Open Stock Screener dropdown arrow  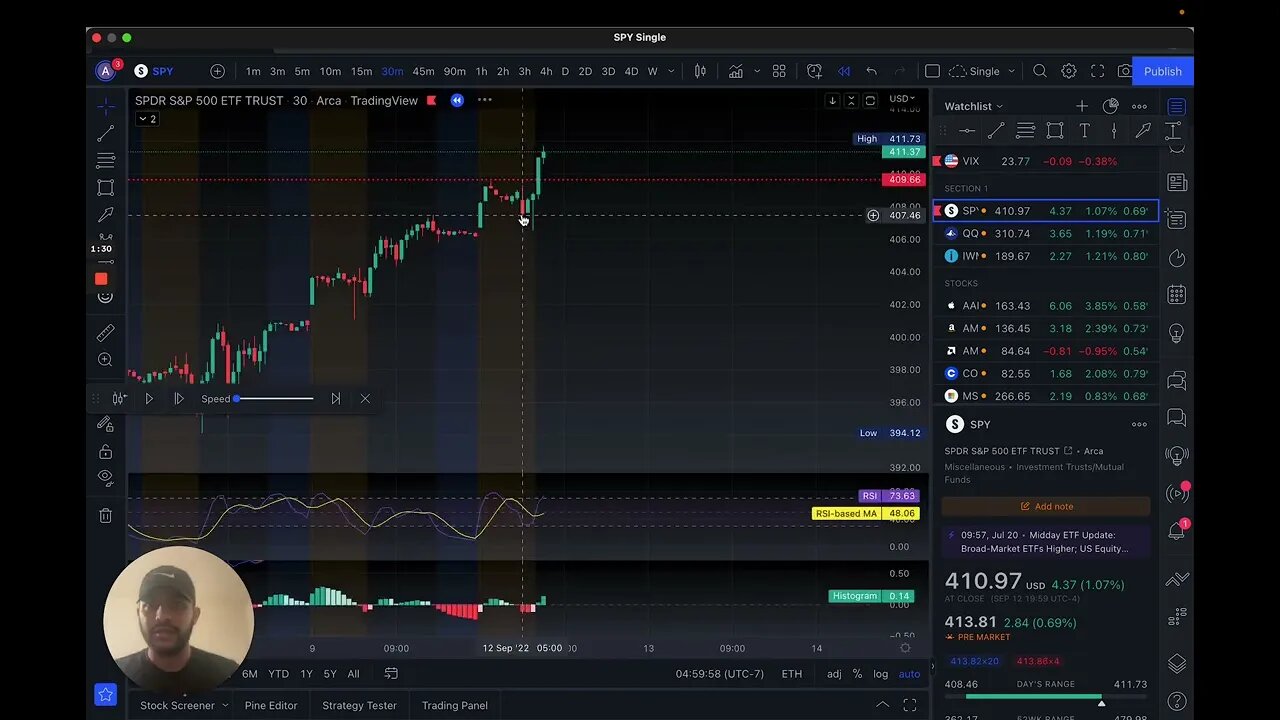tap(224, 705)
